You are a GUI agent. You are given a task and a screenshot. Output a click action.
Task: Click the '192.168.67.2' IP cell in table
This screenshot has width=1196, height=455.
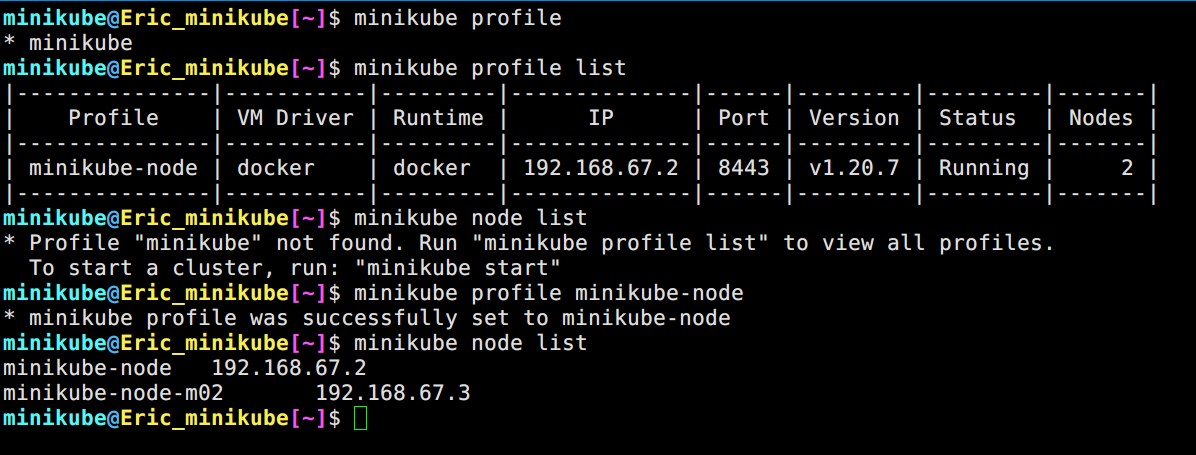click(x=600, y=168)
